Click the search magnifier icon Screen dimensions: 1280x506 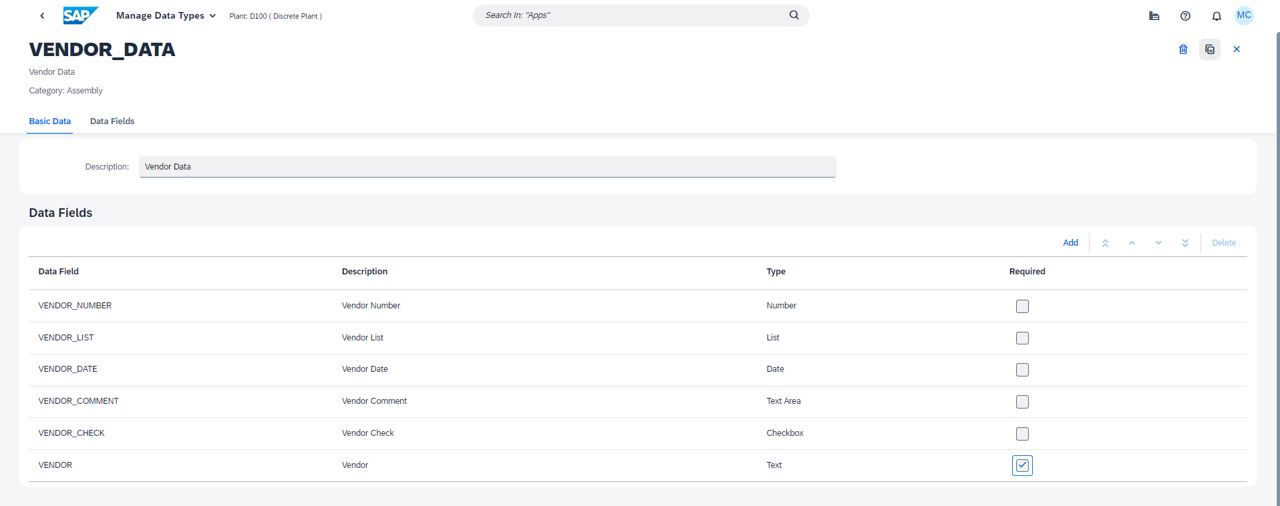coord(794,16)
